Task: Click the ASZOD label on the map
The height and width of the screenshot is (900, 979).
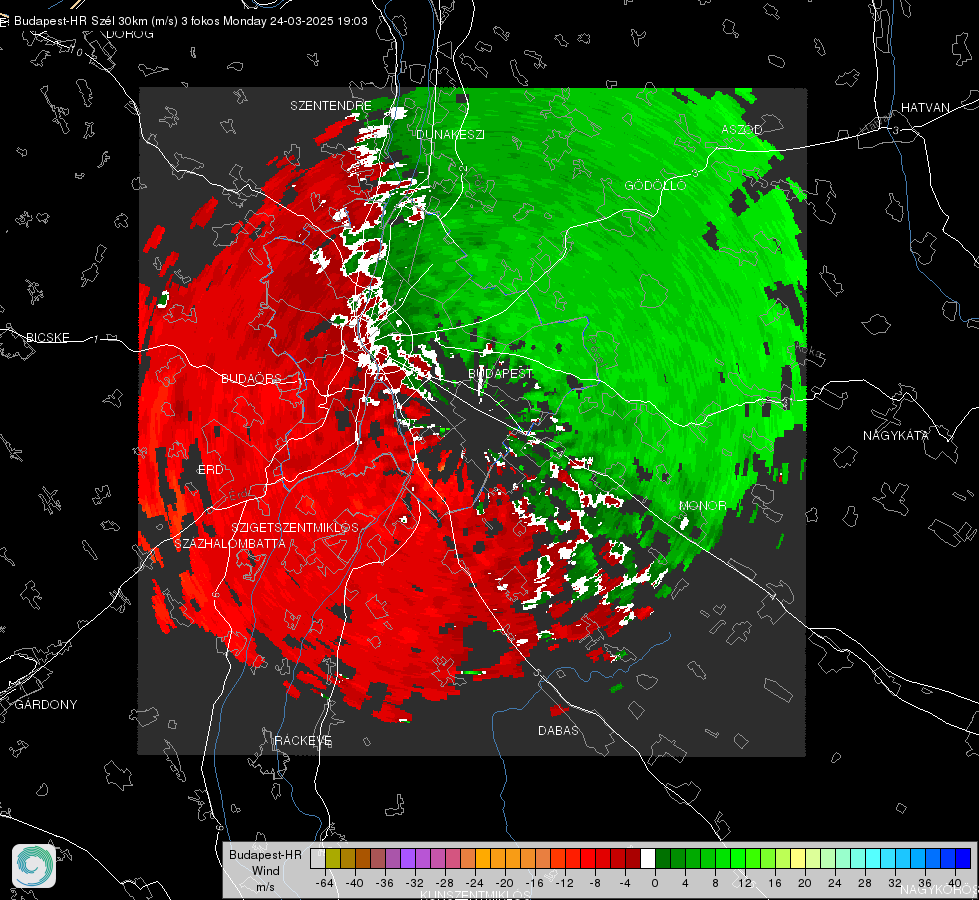Action: pos(742,129)
